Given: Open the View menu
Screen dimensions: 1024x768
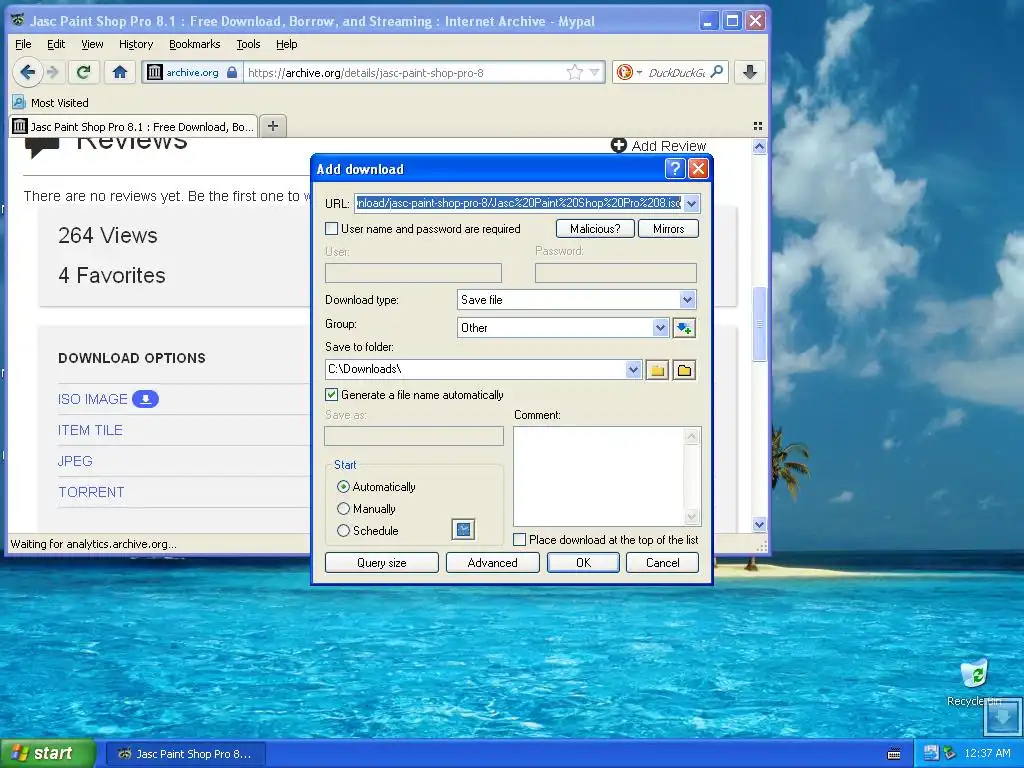Looking at the screenshot, I should point(92,44).
